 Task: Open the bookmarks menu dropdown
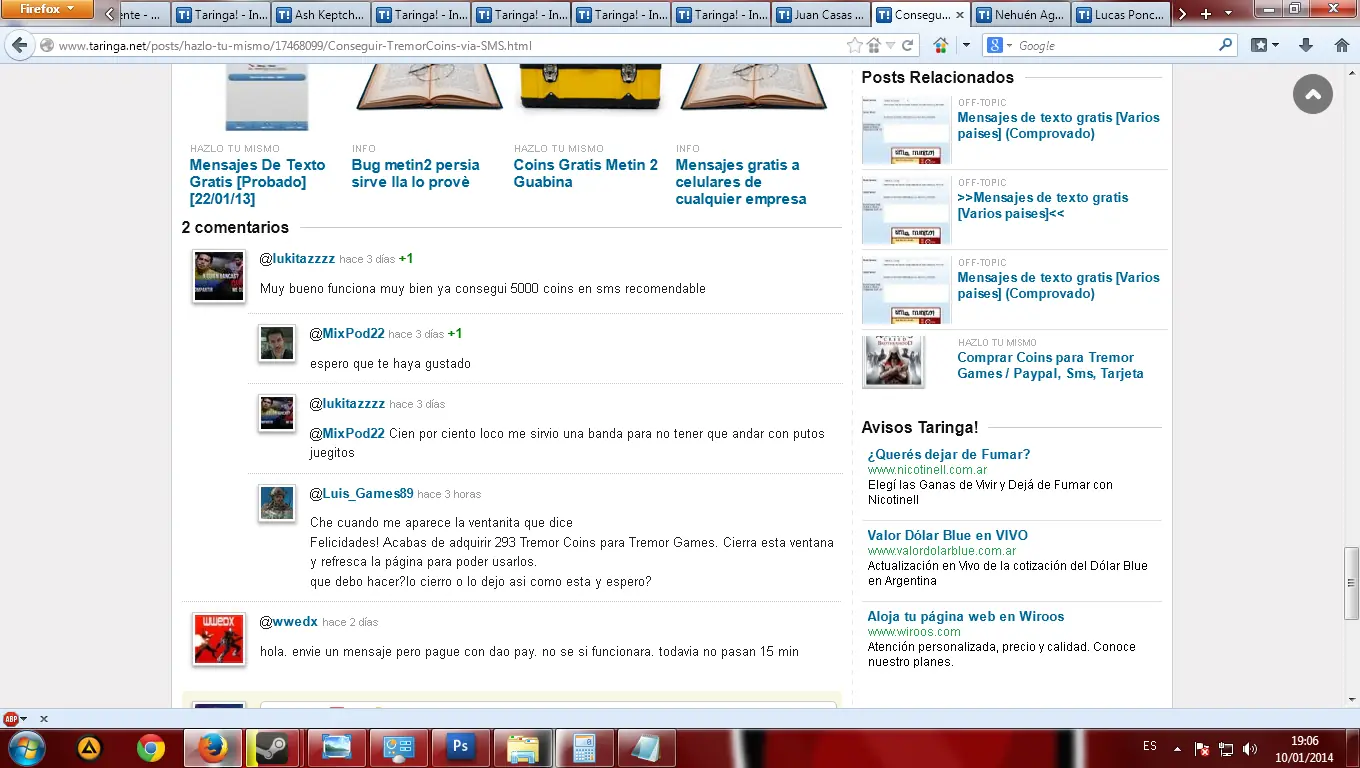pos(1266,45)
